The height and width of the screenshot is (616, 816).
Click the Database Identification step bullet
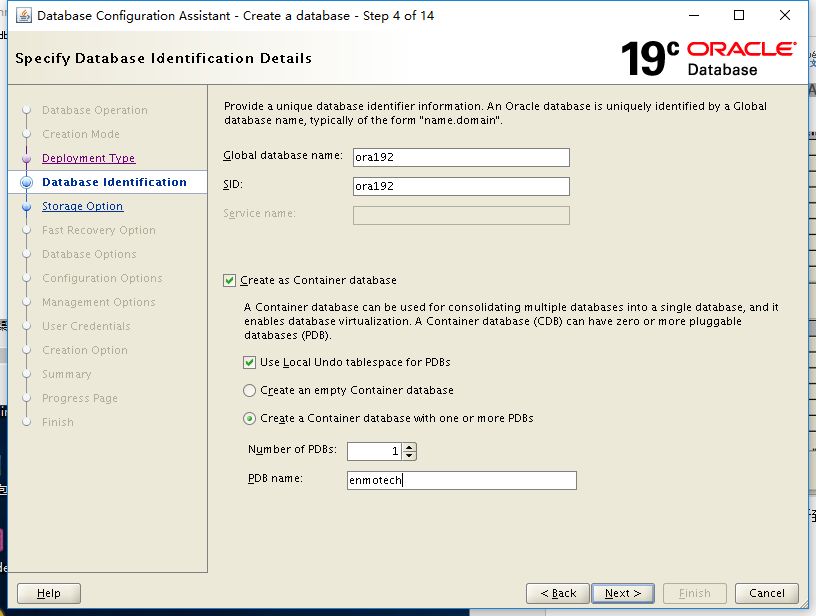point(27,182)
